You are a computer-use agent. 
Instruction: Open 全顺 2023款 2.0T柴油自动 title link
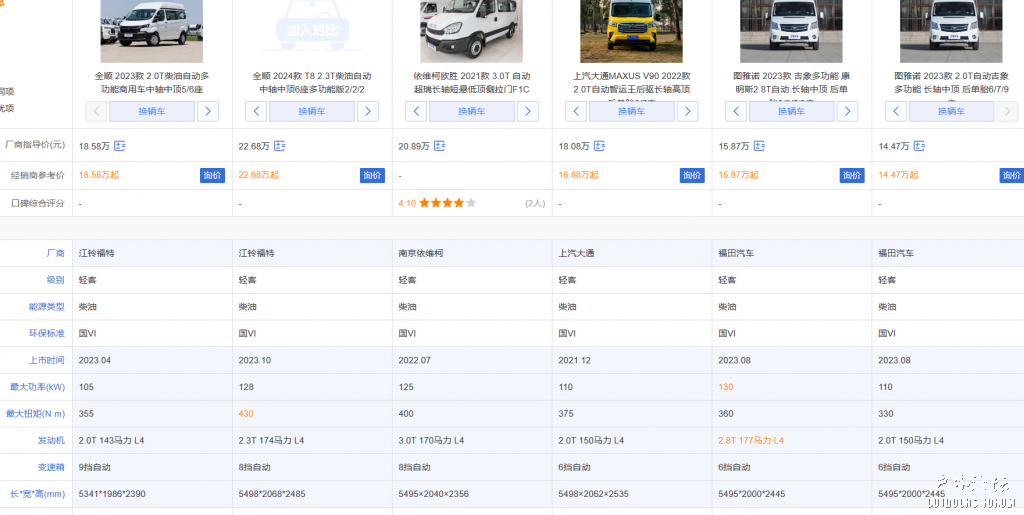(152, 83)
